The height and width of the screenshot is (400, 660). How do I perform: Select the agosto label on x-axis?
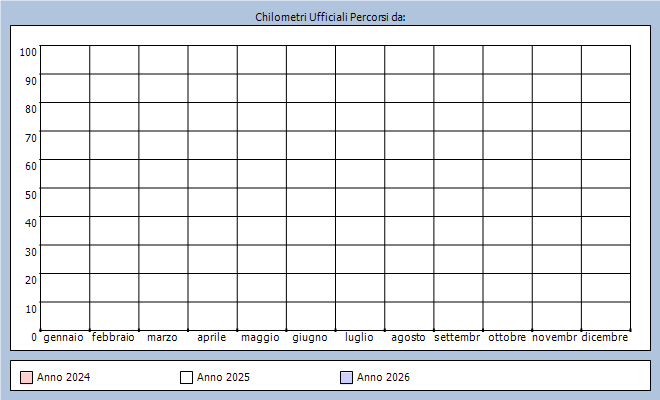point(408,338)
